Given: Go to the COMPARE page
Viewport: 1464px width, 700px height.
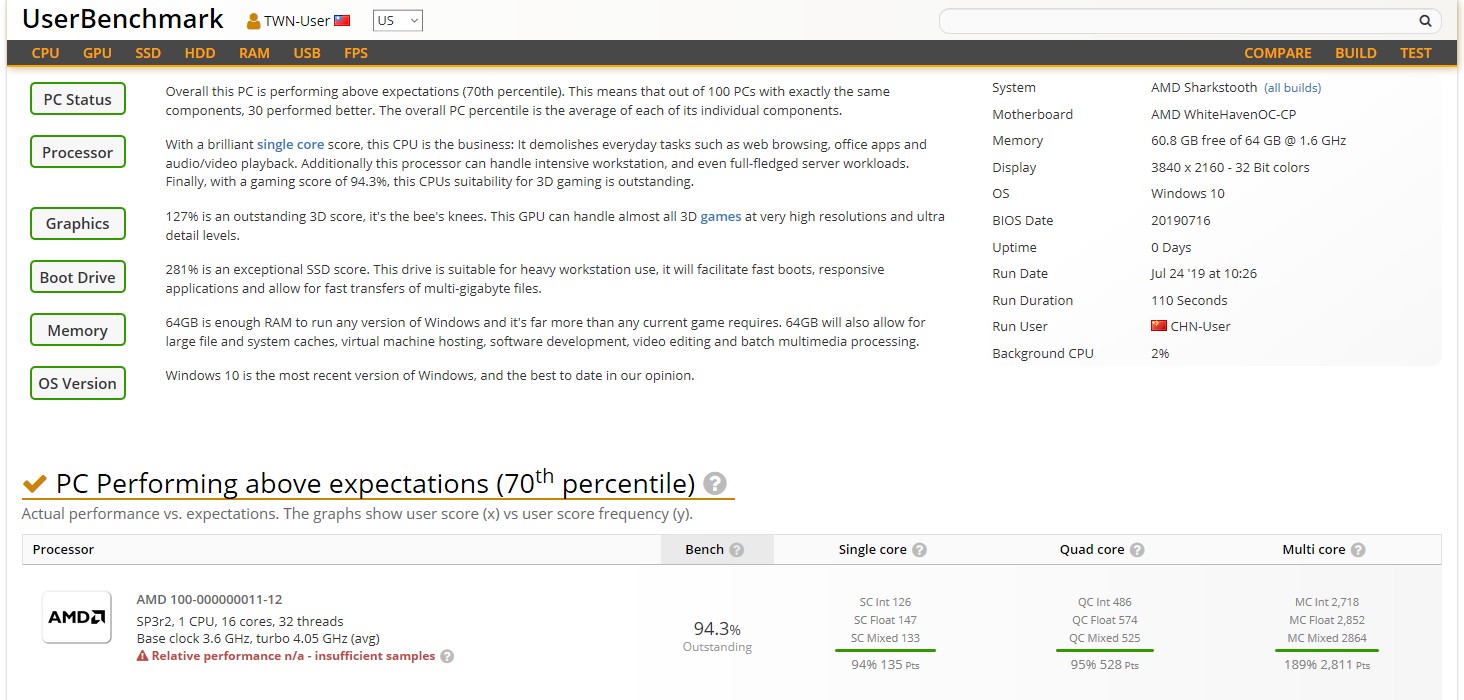Looking at the screenshot, I should (x=1278, y=53).
